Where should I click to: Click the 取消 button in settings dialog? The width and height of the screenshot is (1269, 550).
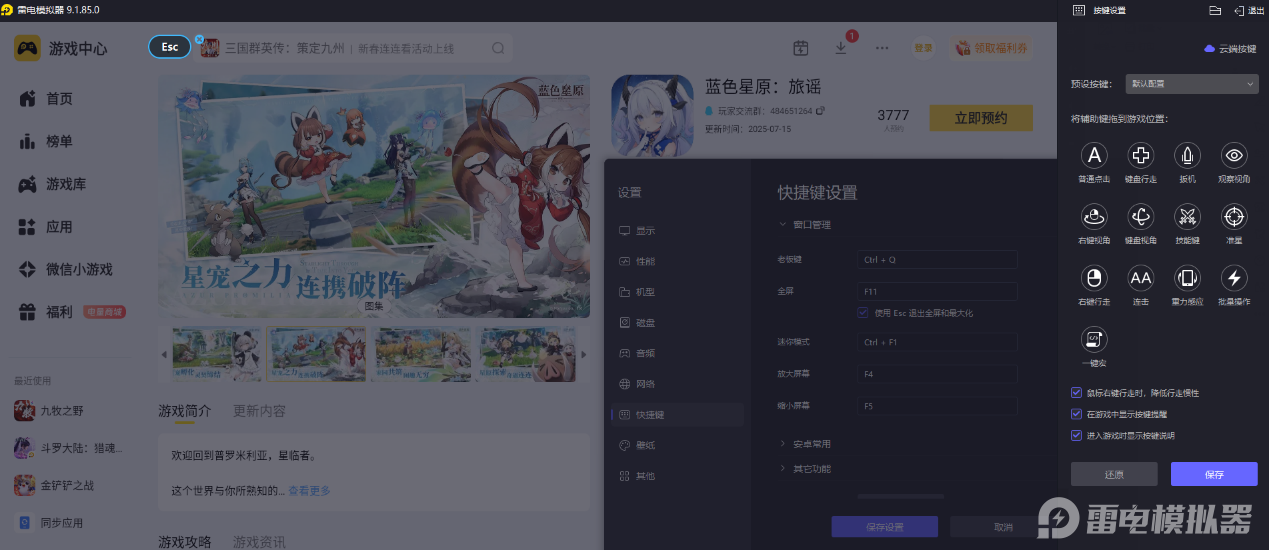[1002, 527]
